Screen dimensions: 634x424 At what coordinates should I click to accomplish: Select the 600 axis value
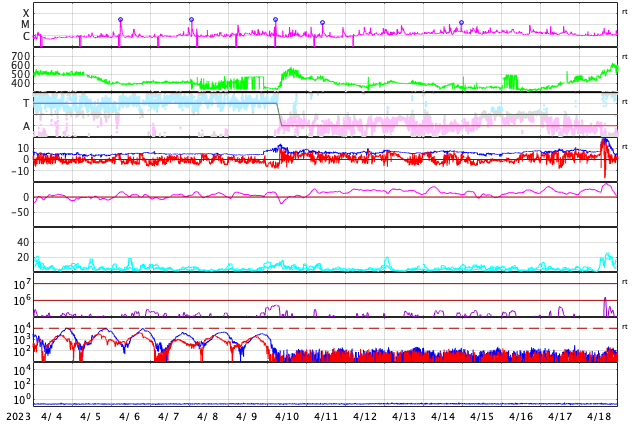(x=21, y=65)
